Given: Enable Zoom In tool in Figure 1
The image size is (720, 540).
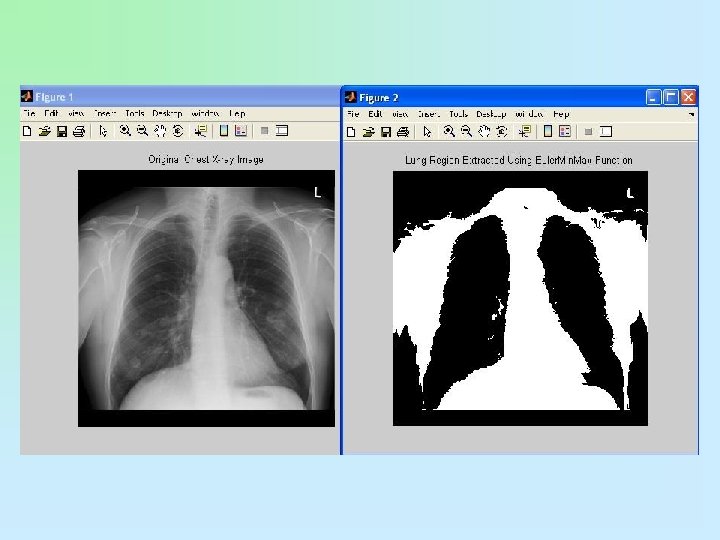Looking at the screenshot, I should coord(125,131).
